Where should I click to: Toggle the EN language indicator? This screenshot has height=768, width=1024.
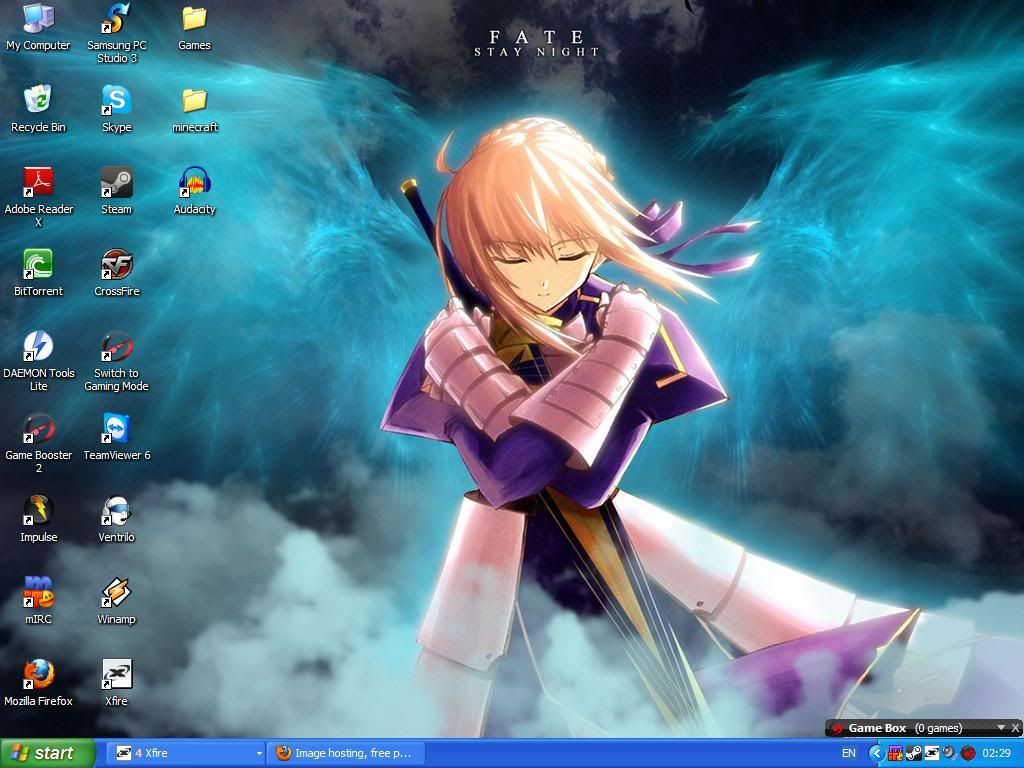[x=848, y=753]
